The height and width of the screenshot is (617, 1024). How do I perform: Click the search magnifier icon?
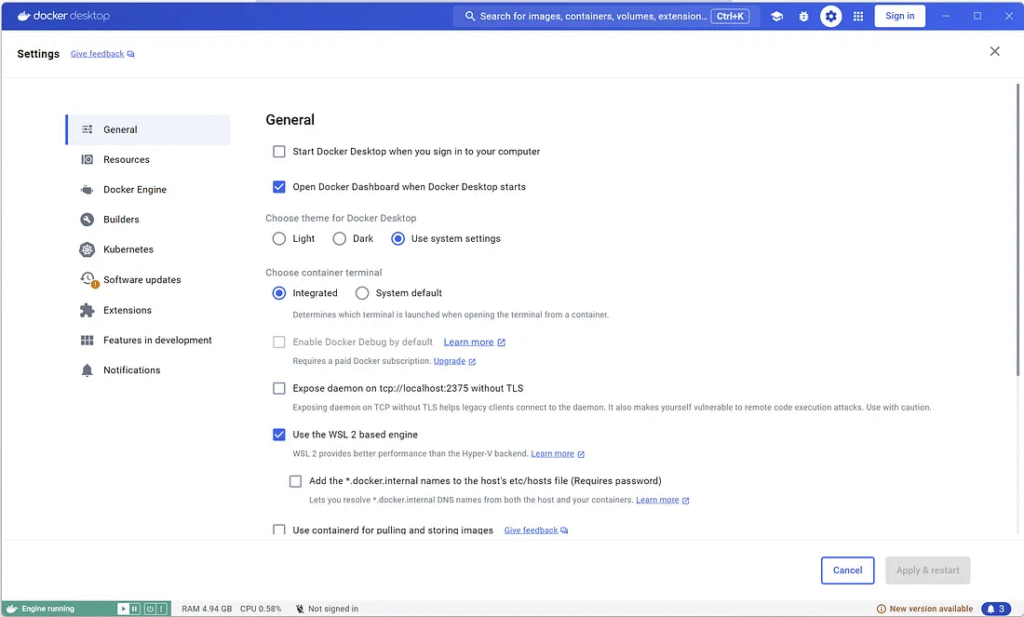tap(470, 16)
